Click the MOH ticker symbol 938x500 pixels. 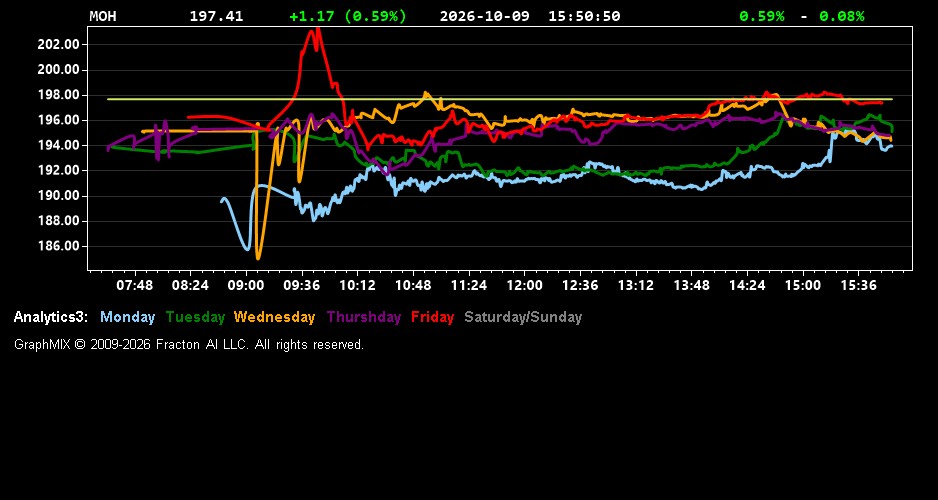pos(103,16)
